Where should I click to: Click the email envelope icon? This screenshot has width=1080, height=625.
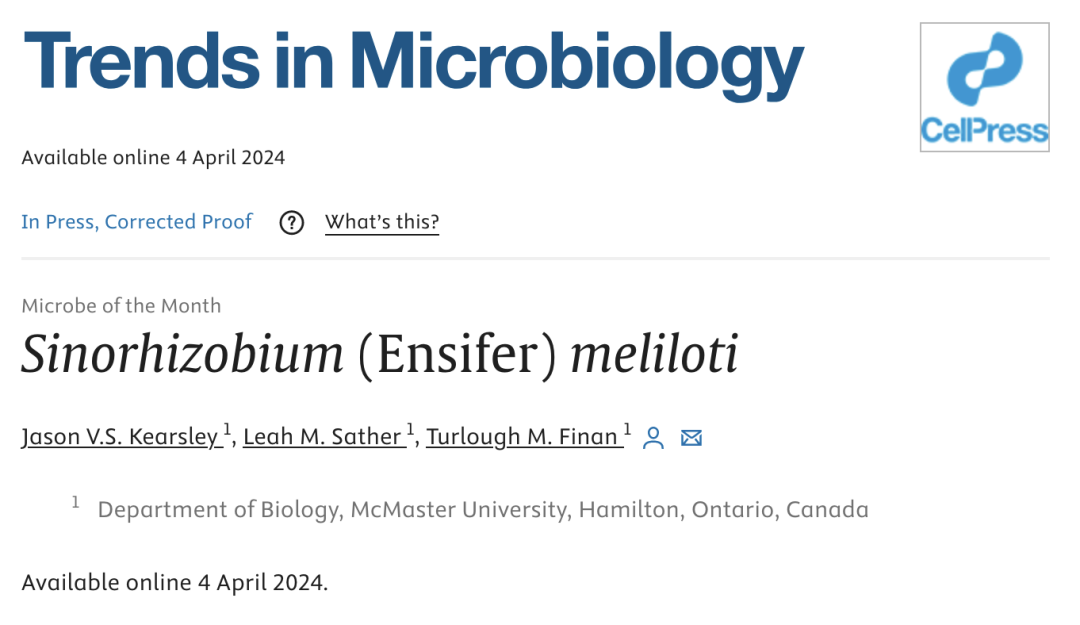692,438
